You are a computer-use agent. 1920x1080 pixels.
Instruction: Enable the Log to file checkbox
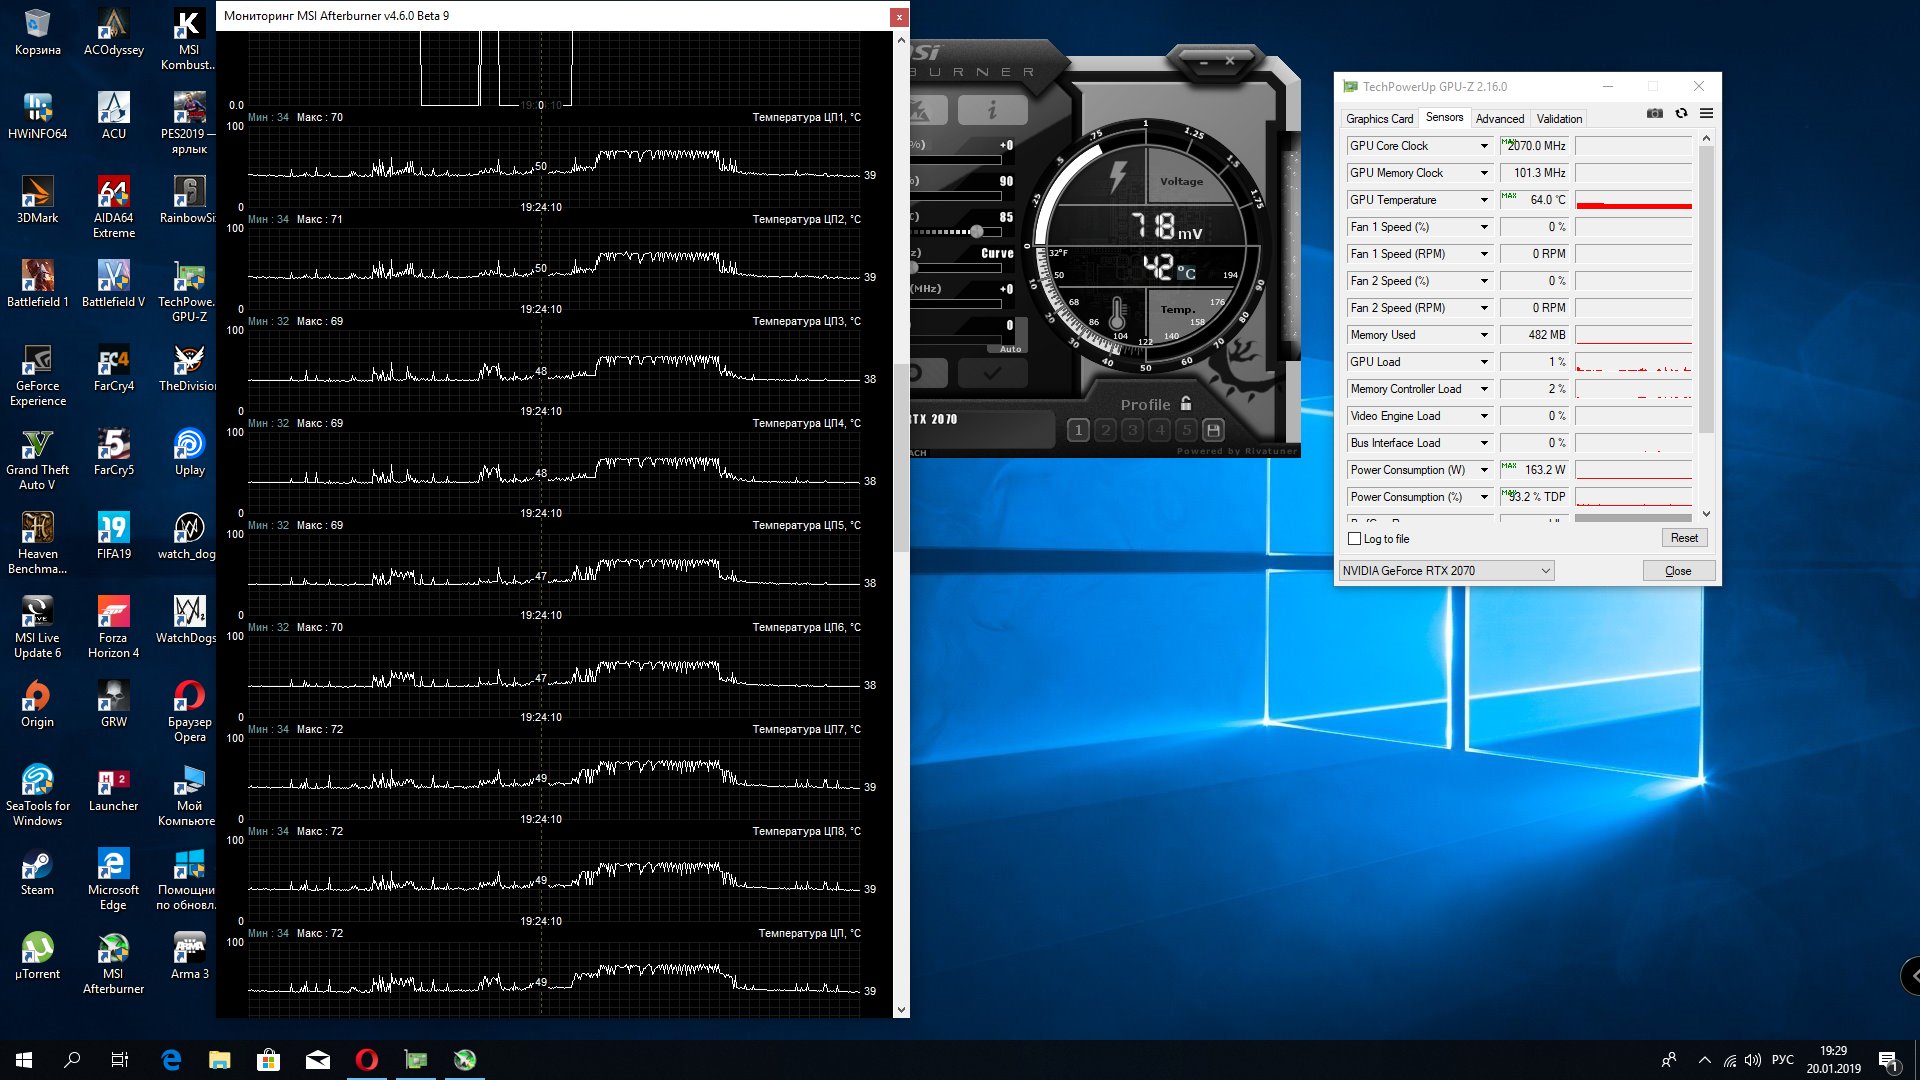point(1355,539)
